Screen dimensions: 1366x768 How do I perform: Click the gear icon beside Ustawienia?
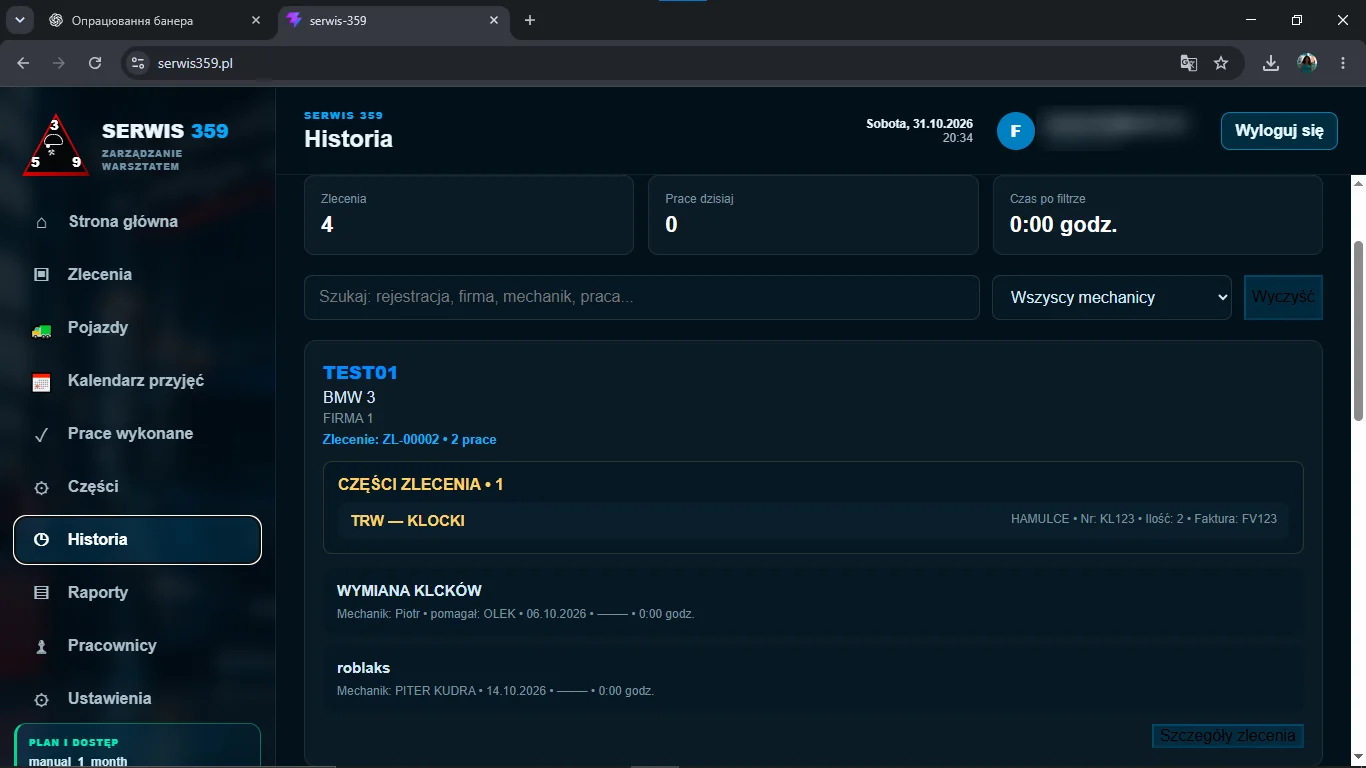[41, 700]
